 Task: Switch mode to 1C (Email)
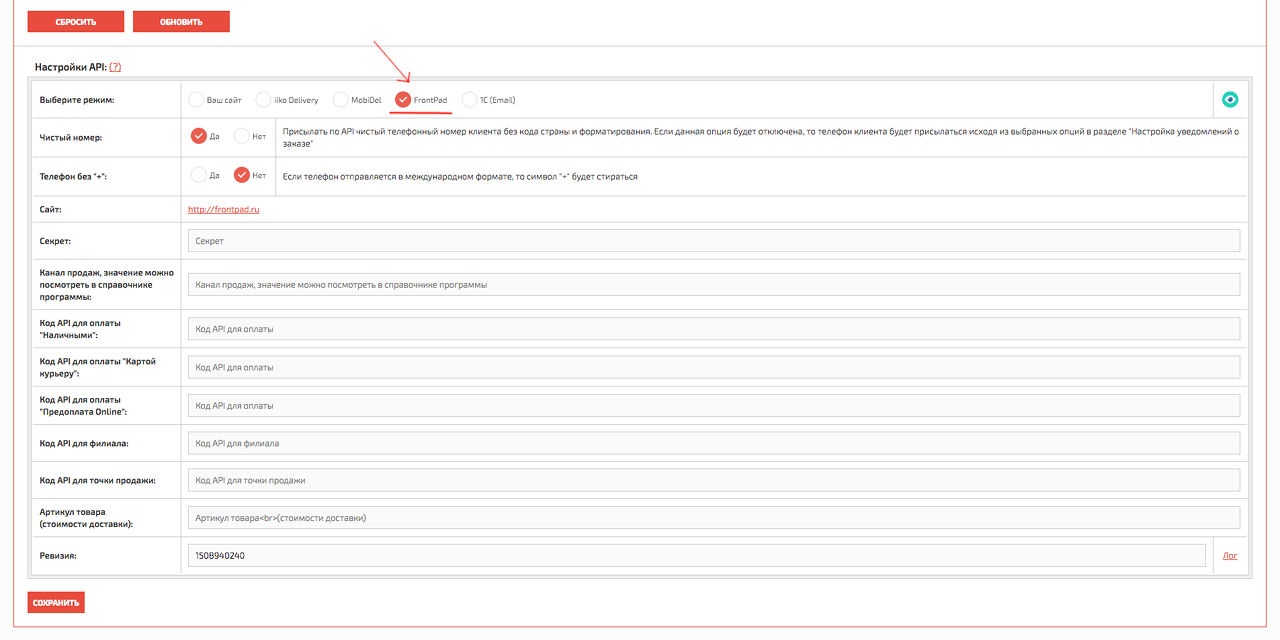coord(470,100)
